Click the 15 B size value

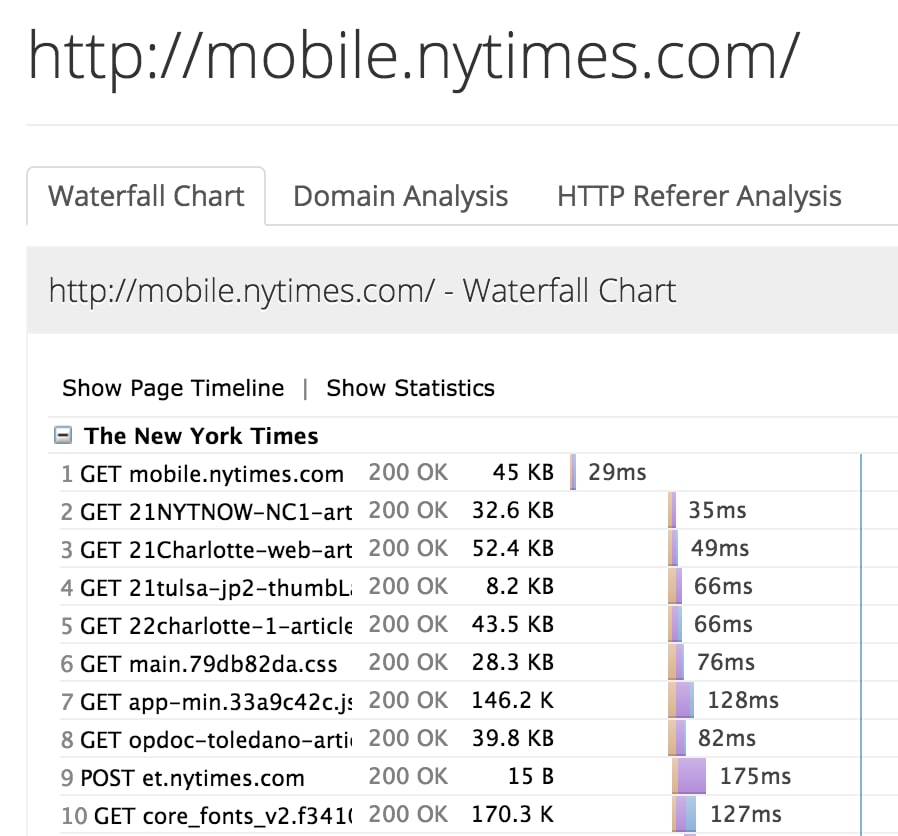pyautogui.click(x=531, y=776)
